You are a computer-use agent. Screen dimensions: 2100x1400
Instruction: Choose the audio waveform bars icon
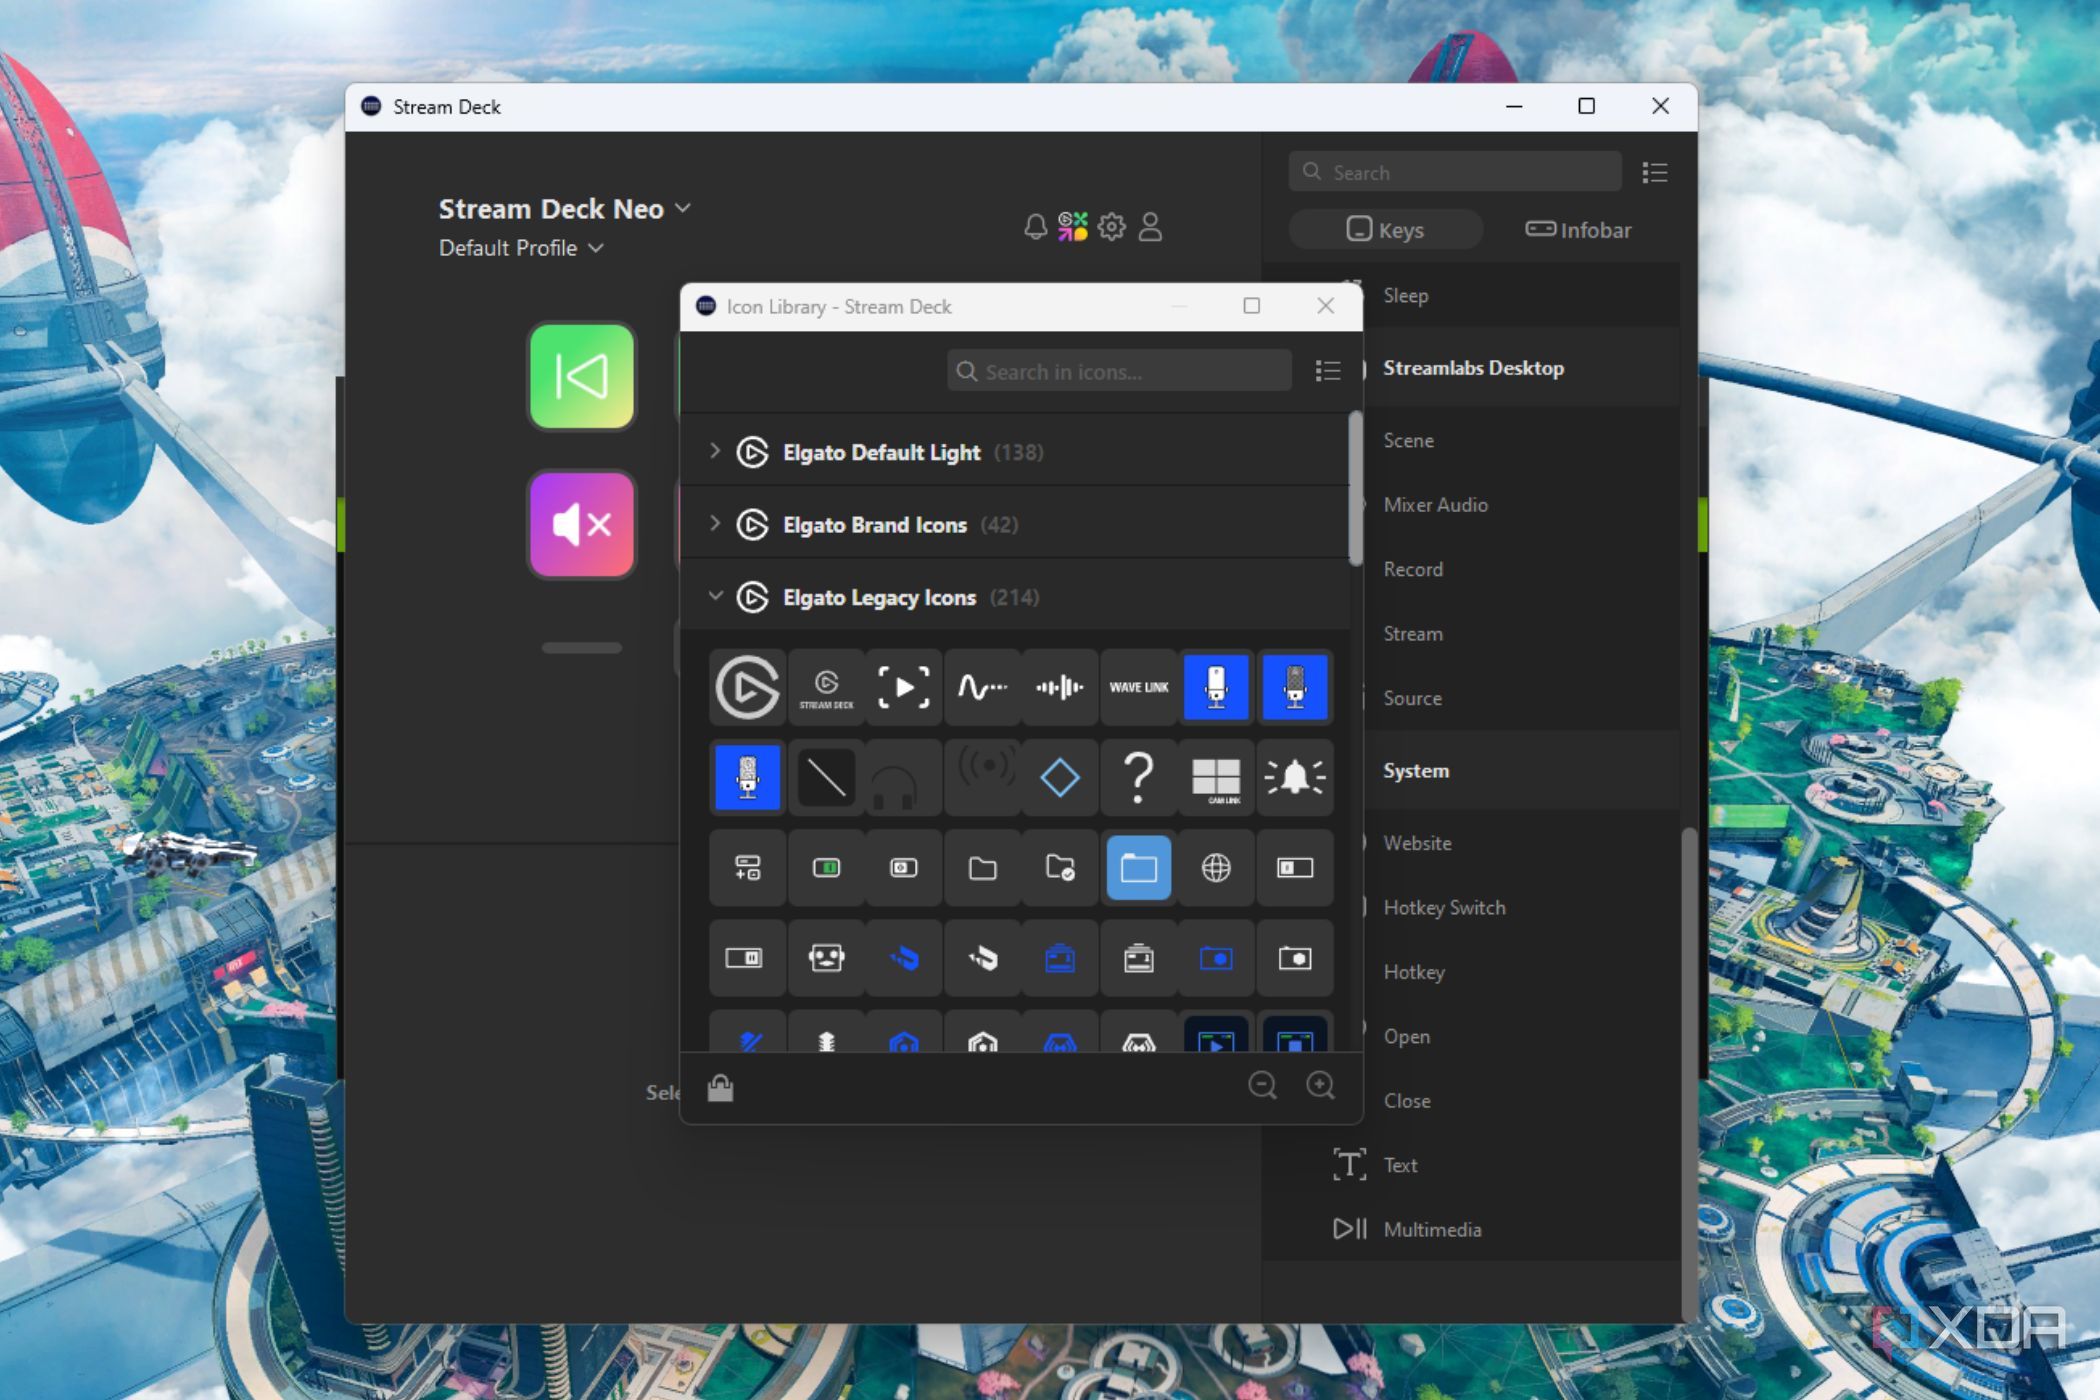[x=1060, y=687]
